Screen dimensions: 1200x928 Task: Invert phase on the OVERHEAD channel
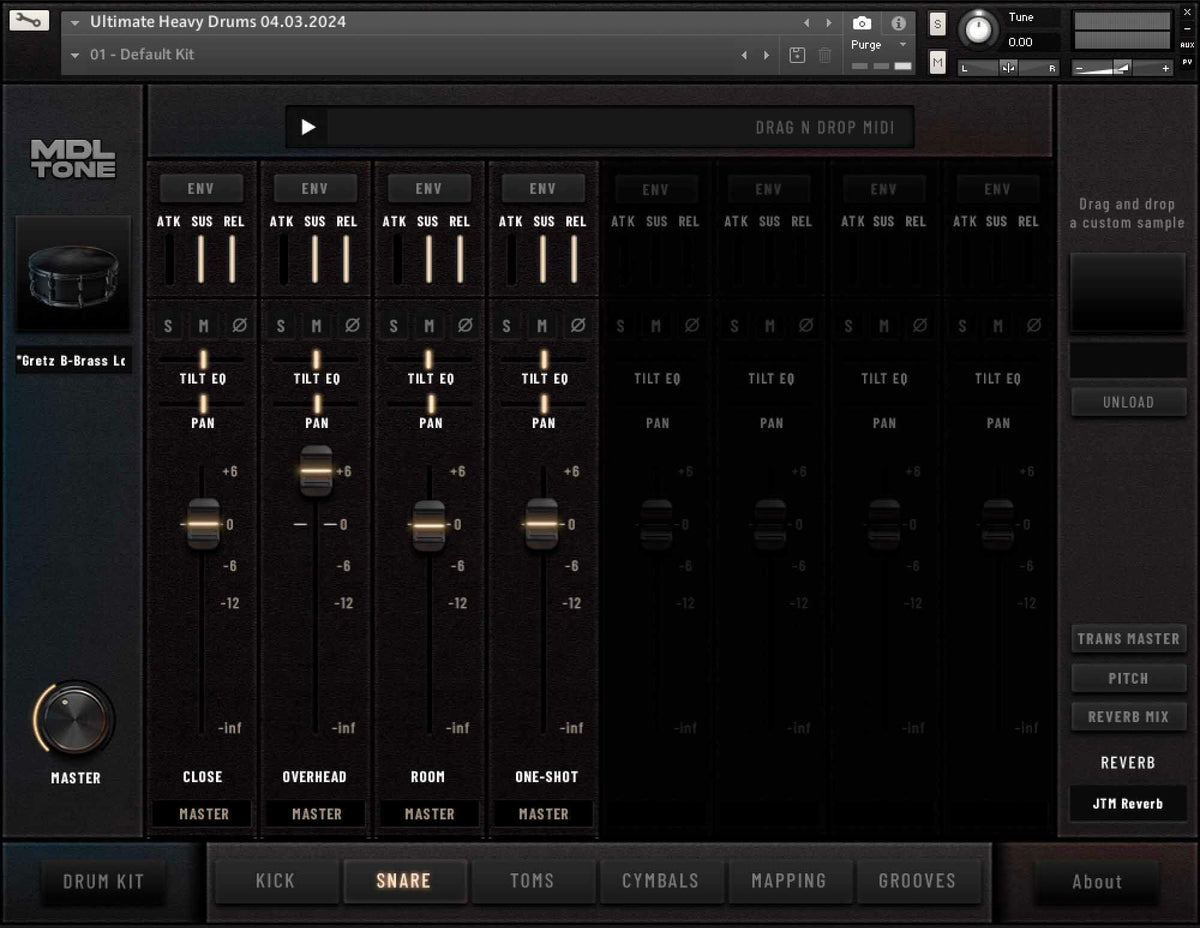coord(352,326)
